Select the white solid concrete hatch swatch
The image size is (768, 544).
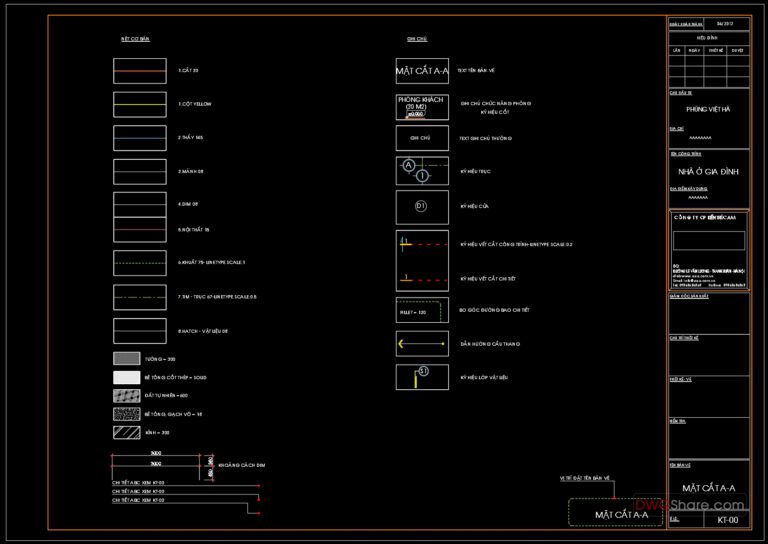126,377
